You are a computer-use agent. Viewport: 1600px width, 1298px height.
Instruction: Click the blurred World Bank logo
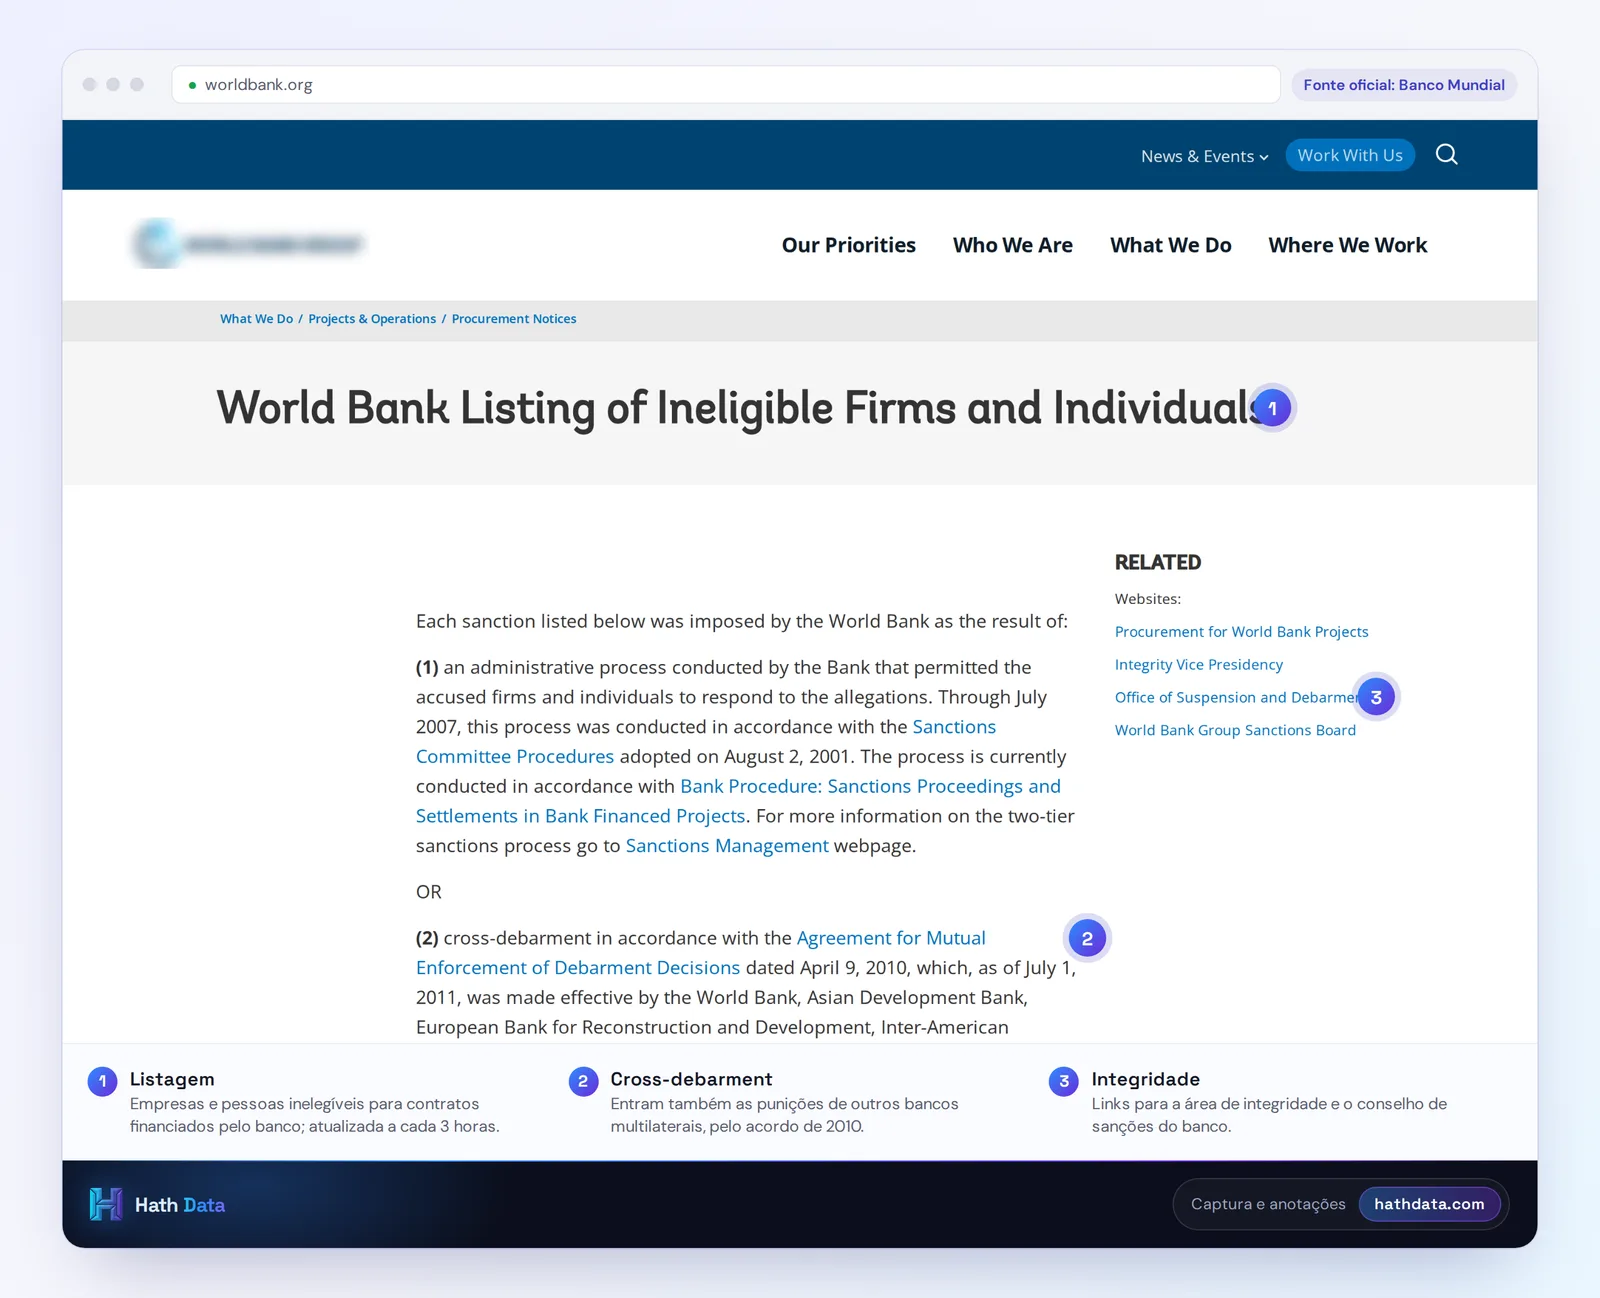click(x=248, y=244)
